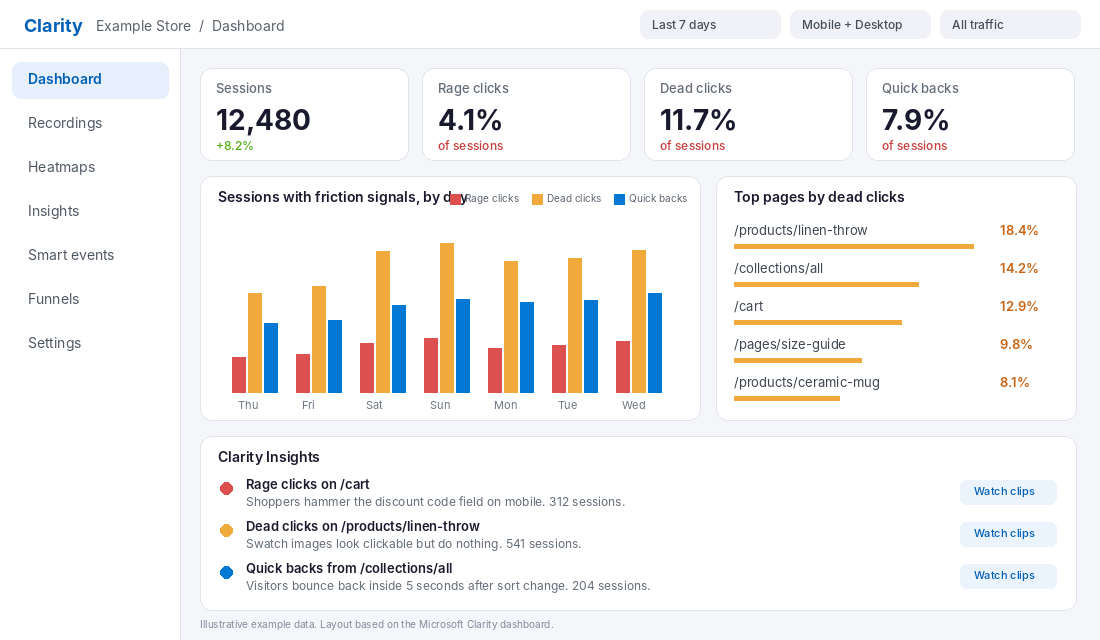
Task: Click the orange Dead clicks bar for Sun
Action: 447,318
